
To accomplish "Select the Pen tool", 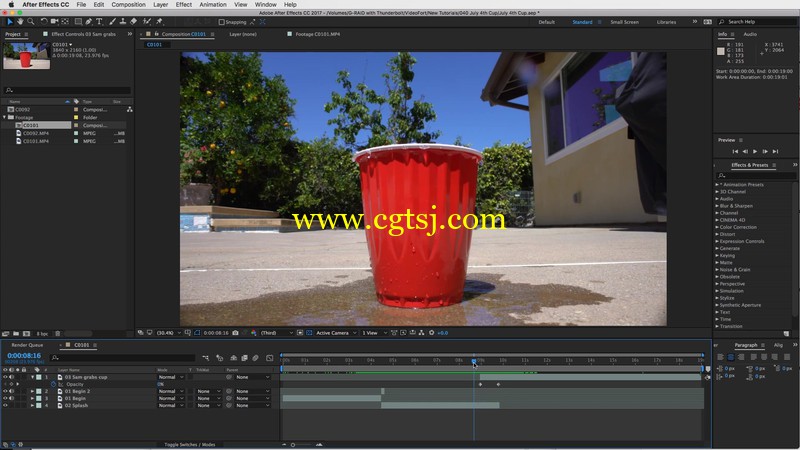I will tap(89, 21).
